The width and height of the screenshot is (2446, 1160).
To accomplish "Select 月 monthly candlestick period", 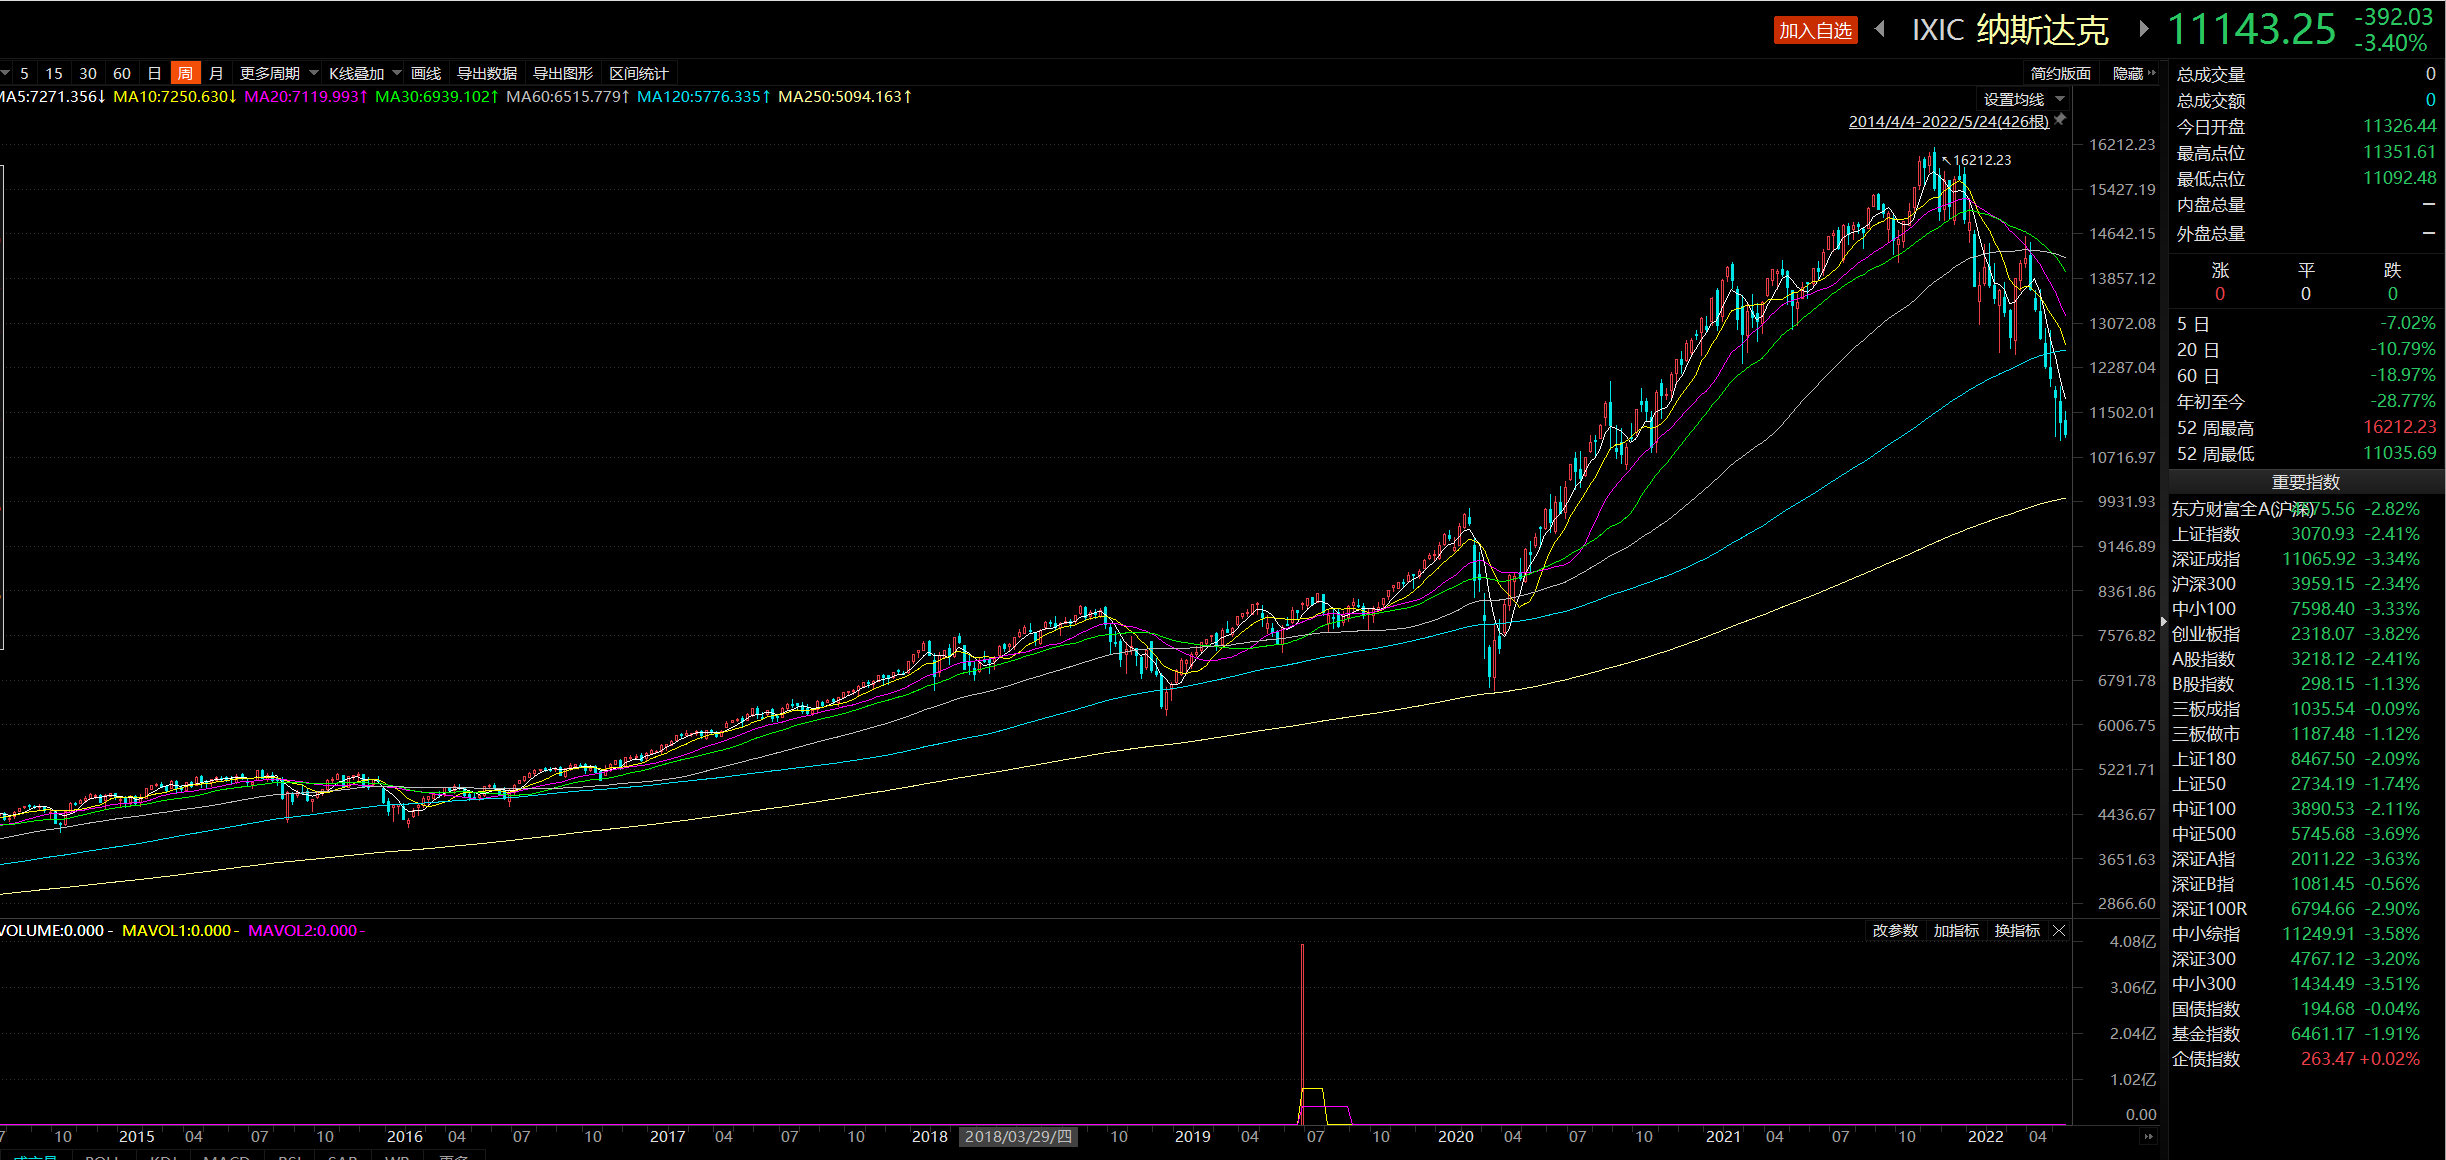I will click(x=216, y=73).
